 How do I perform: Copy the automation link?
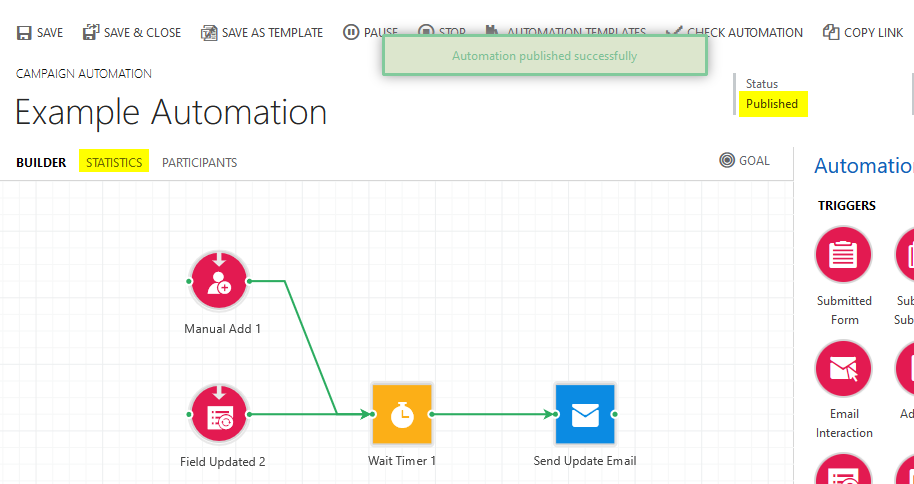click(x=863, y=33)
